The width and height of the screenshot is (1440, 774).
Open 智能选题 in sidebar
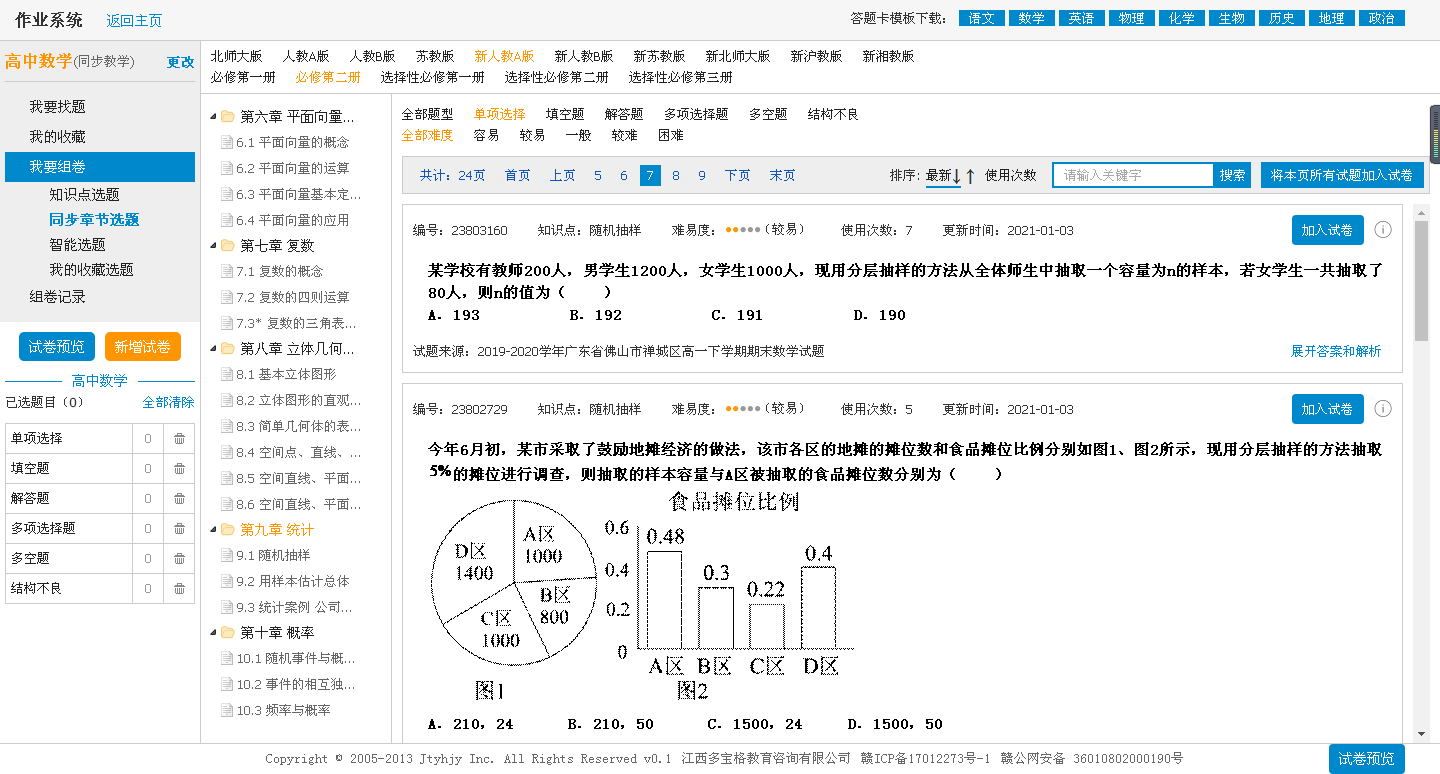[77, 245]
